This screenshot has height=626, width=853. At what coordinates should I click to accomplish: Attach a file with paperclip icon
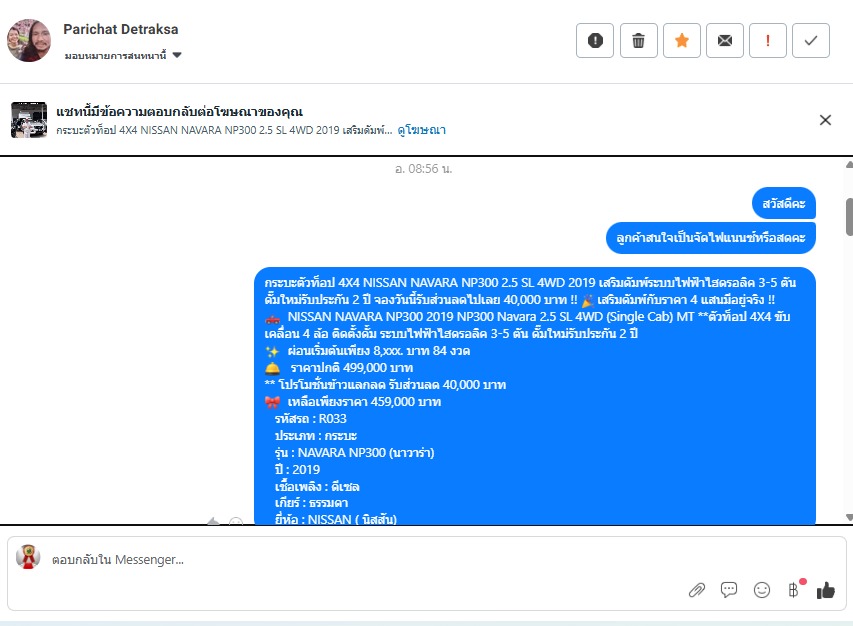[697, 590]
